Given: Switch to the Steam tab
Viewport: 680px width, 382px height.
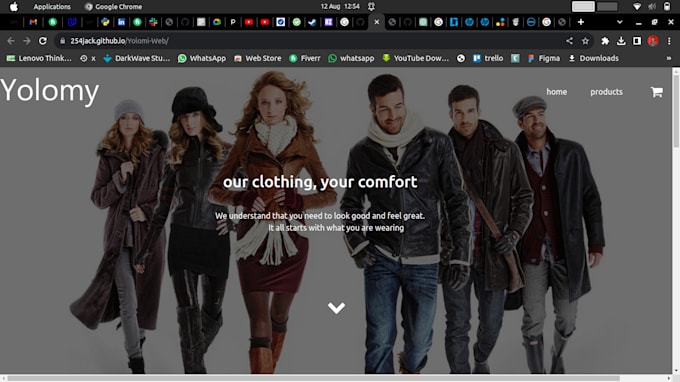Looking at the screenshot, I should tap(312, 22).
